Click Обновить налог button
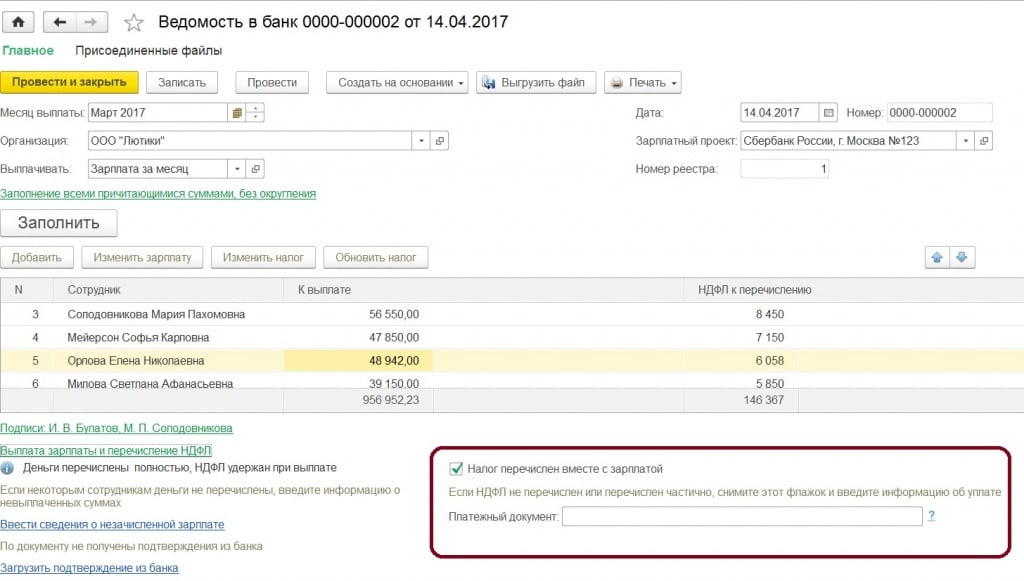The width and height of the screenshot is (1024, 581). coord(376,257)
